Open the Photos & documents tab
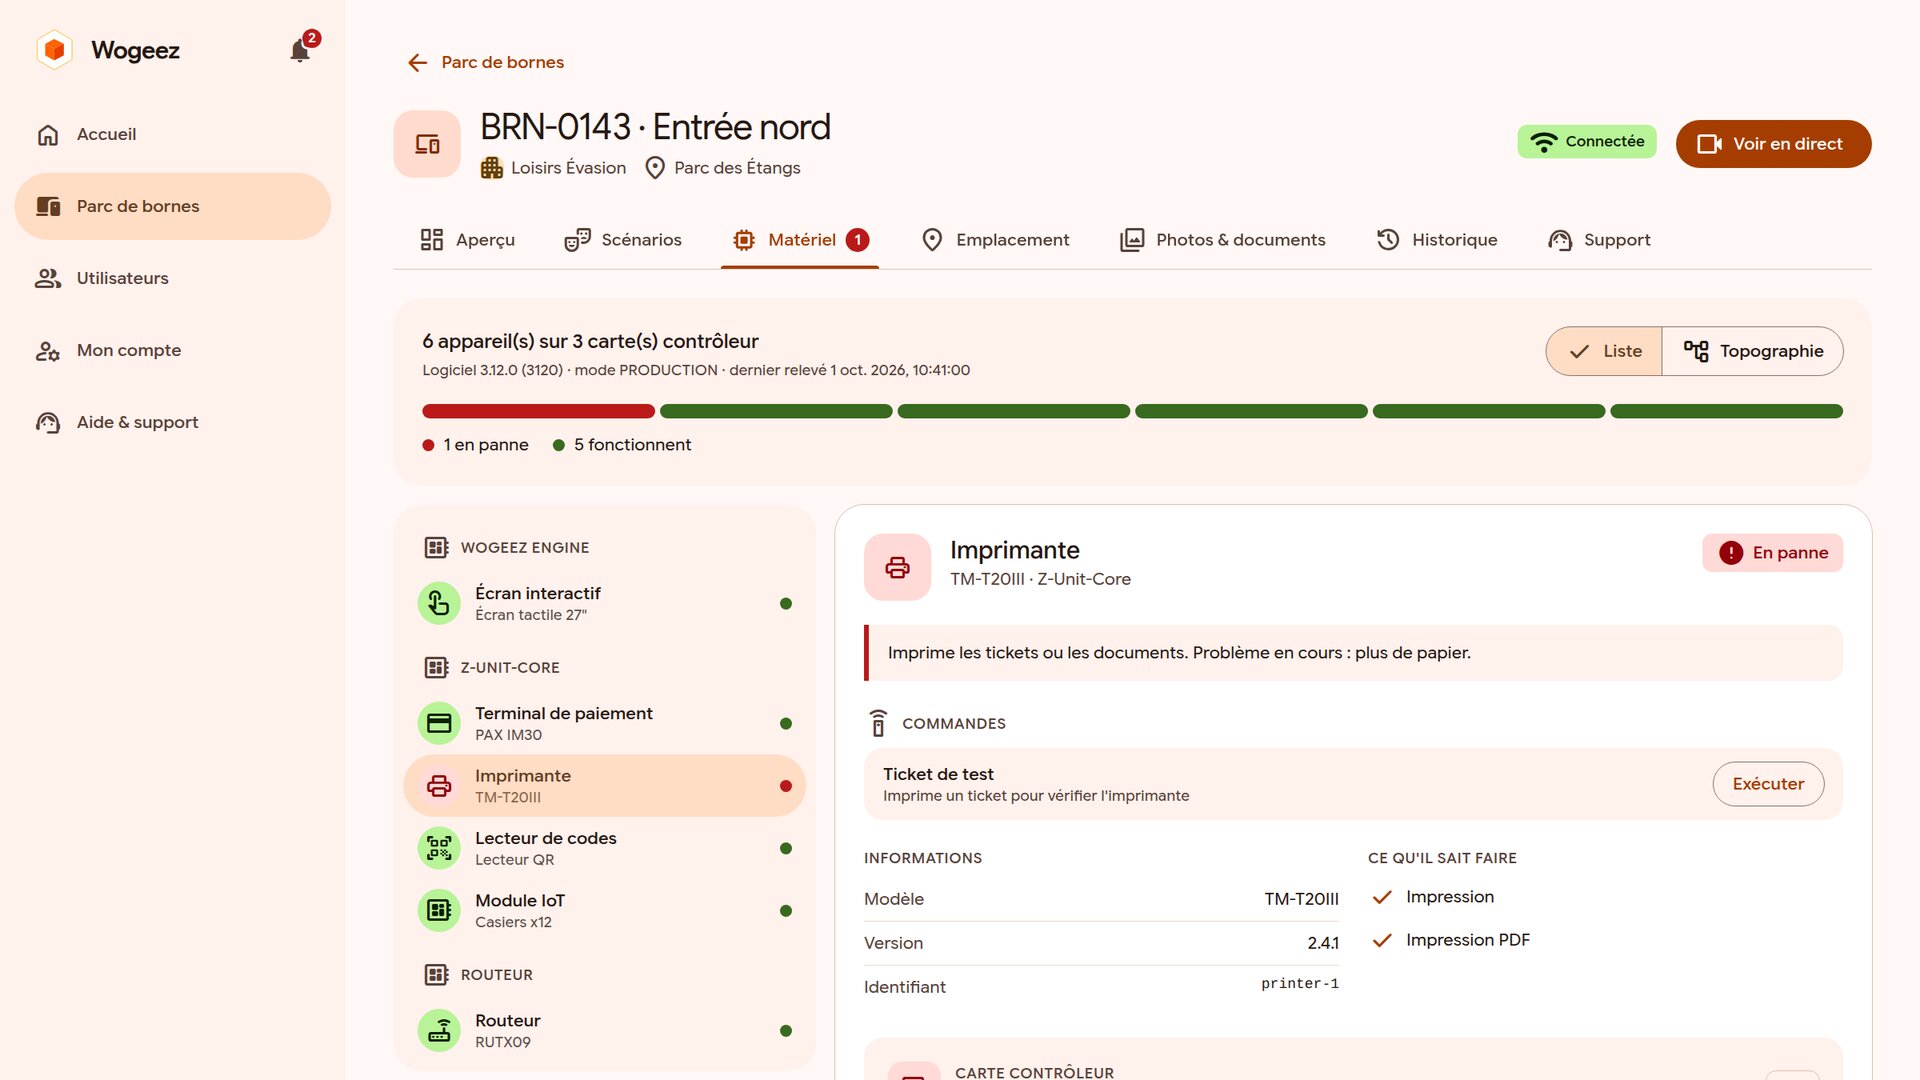 point(1222,240)
